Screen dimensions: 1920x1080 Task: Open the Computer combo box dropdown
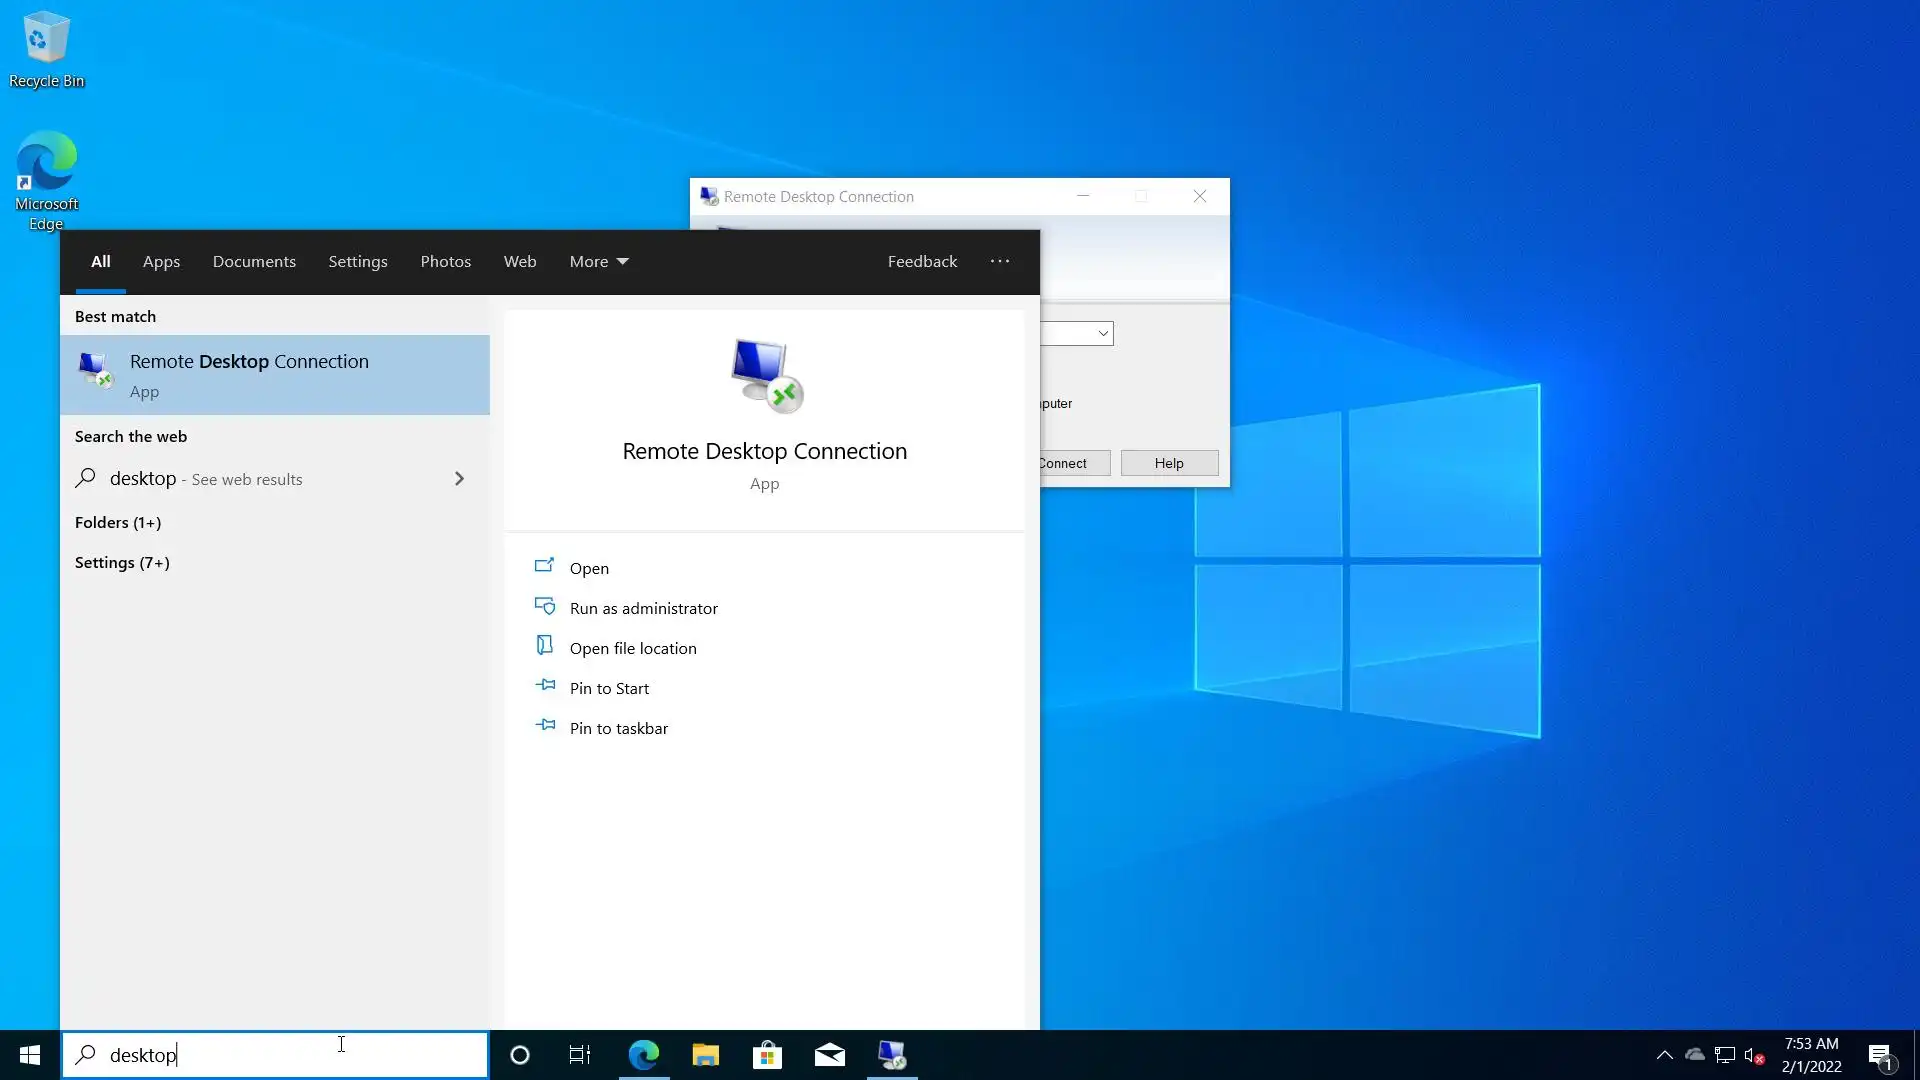tap(1102, 333)
